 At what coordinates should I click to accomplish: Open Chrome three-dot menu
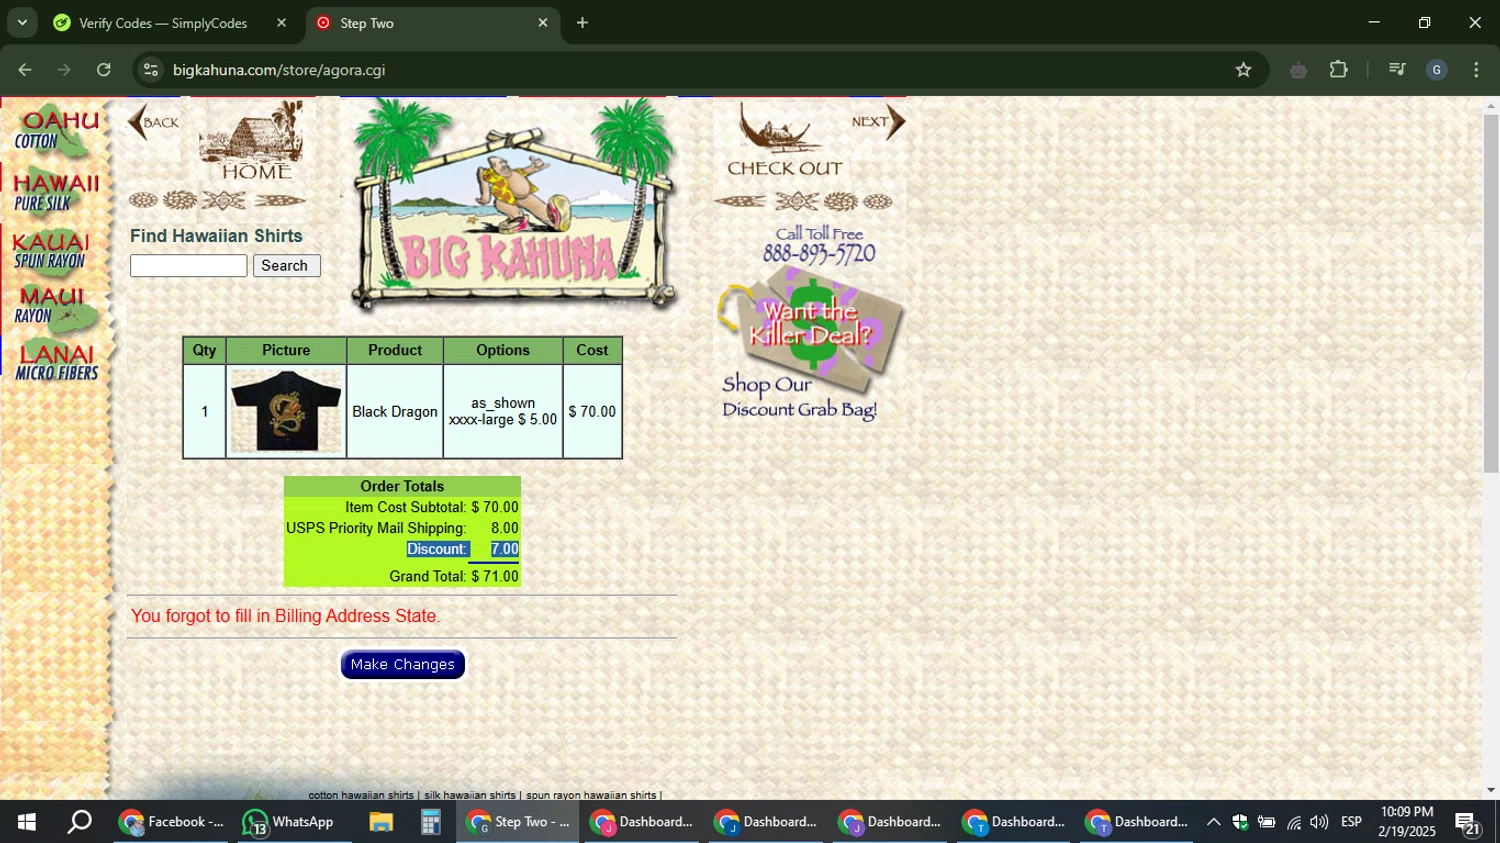1476,70
